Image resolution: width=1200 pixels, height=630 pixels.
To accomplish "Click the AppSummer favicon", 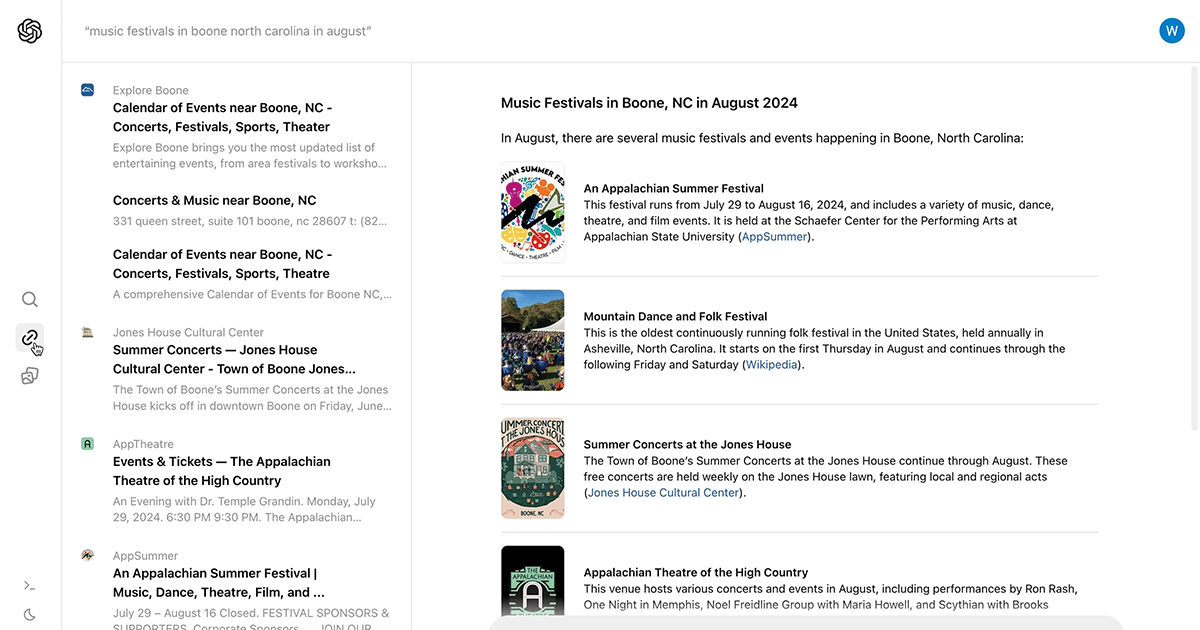I will (88, 555).
